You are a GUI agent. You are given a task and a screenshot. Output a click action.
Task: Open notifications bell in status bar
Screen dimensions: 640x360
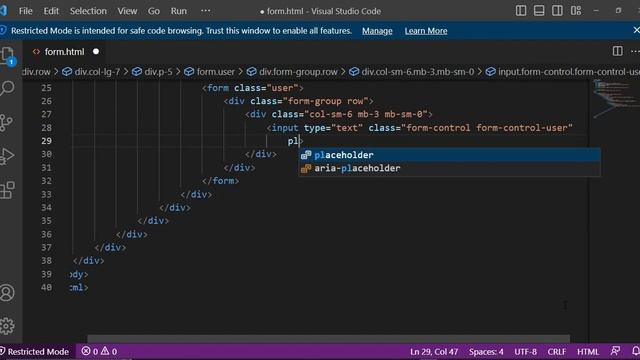(x=635, y=351)
